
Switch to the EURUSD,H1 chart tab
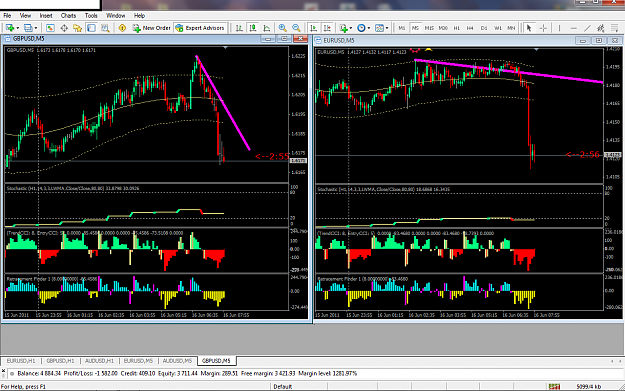[21, 361]
